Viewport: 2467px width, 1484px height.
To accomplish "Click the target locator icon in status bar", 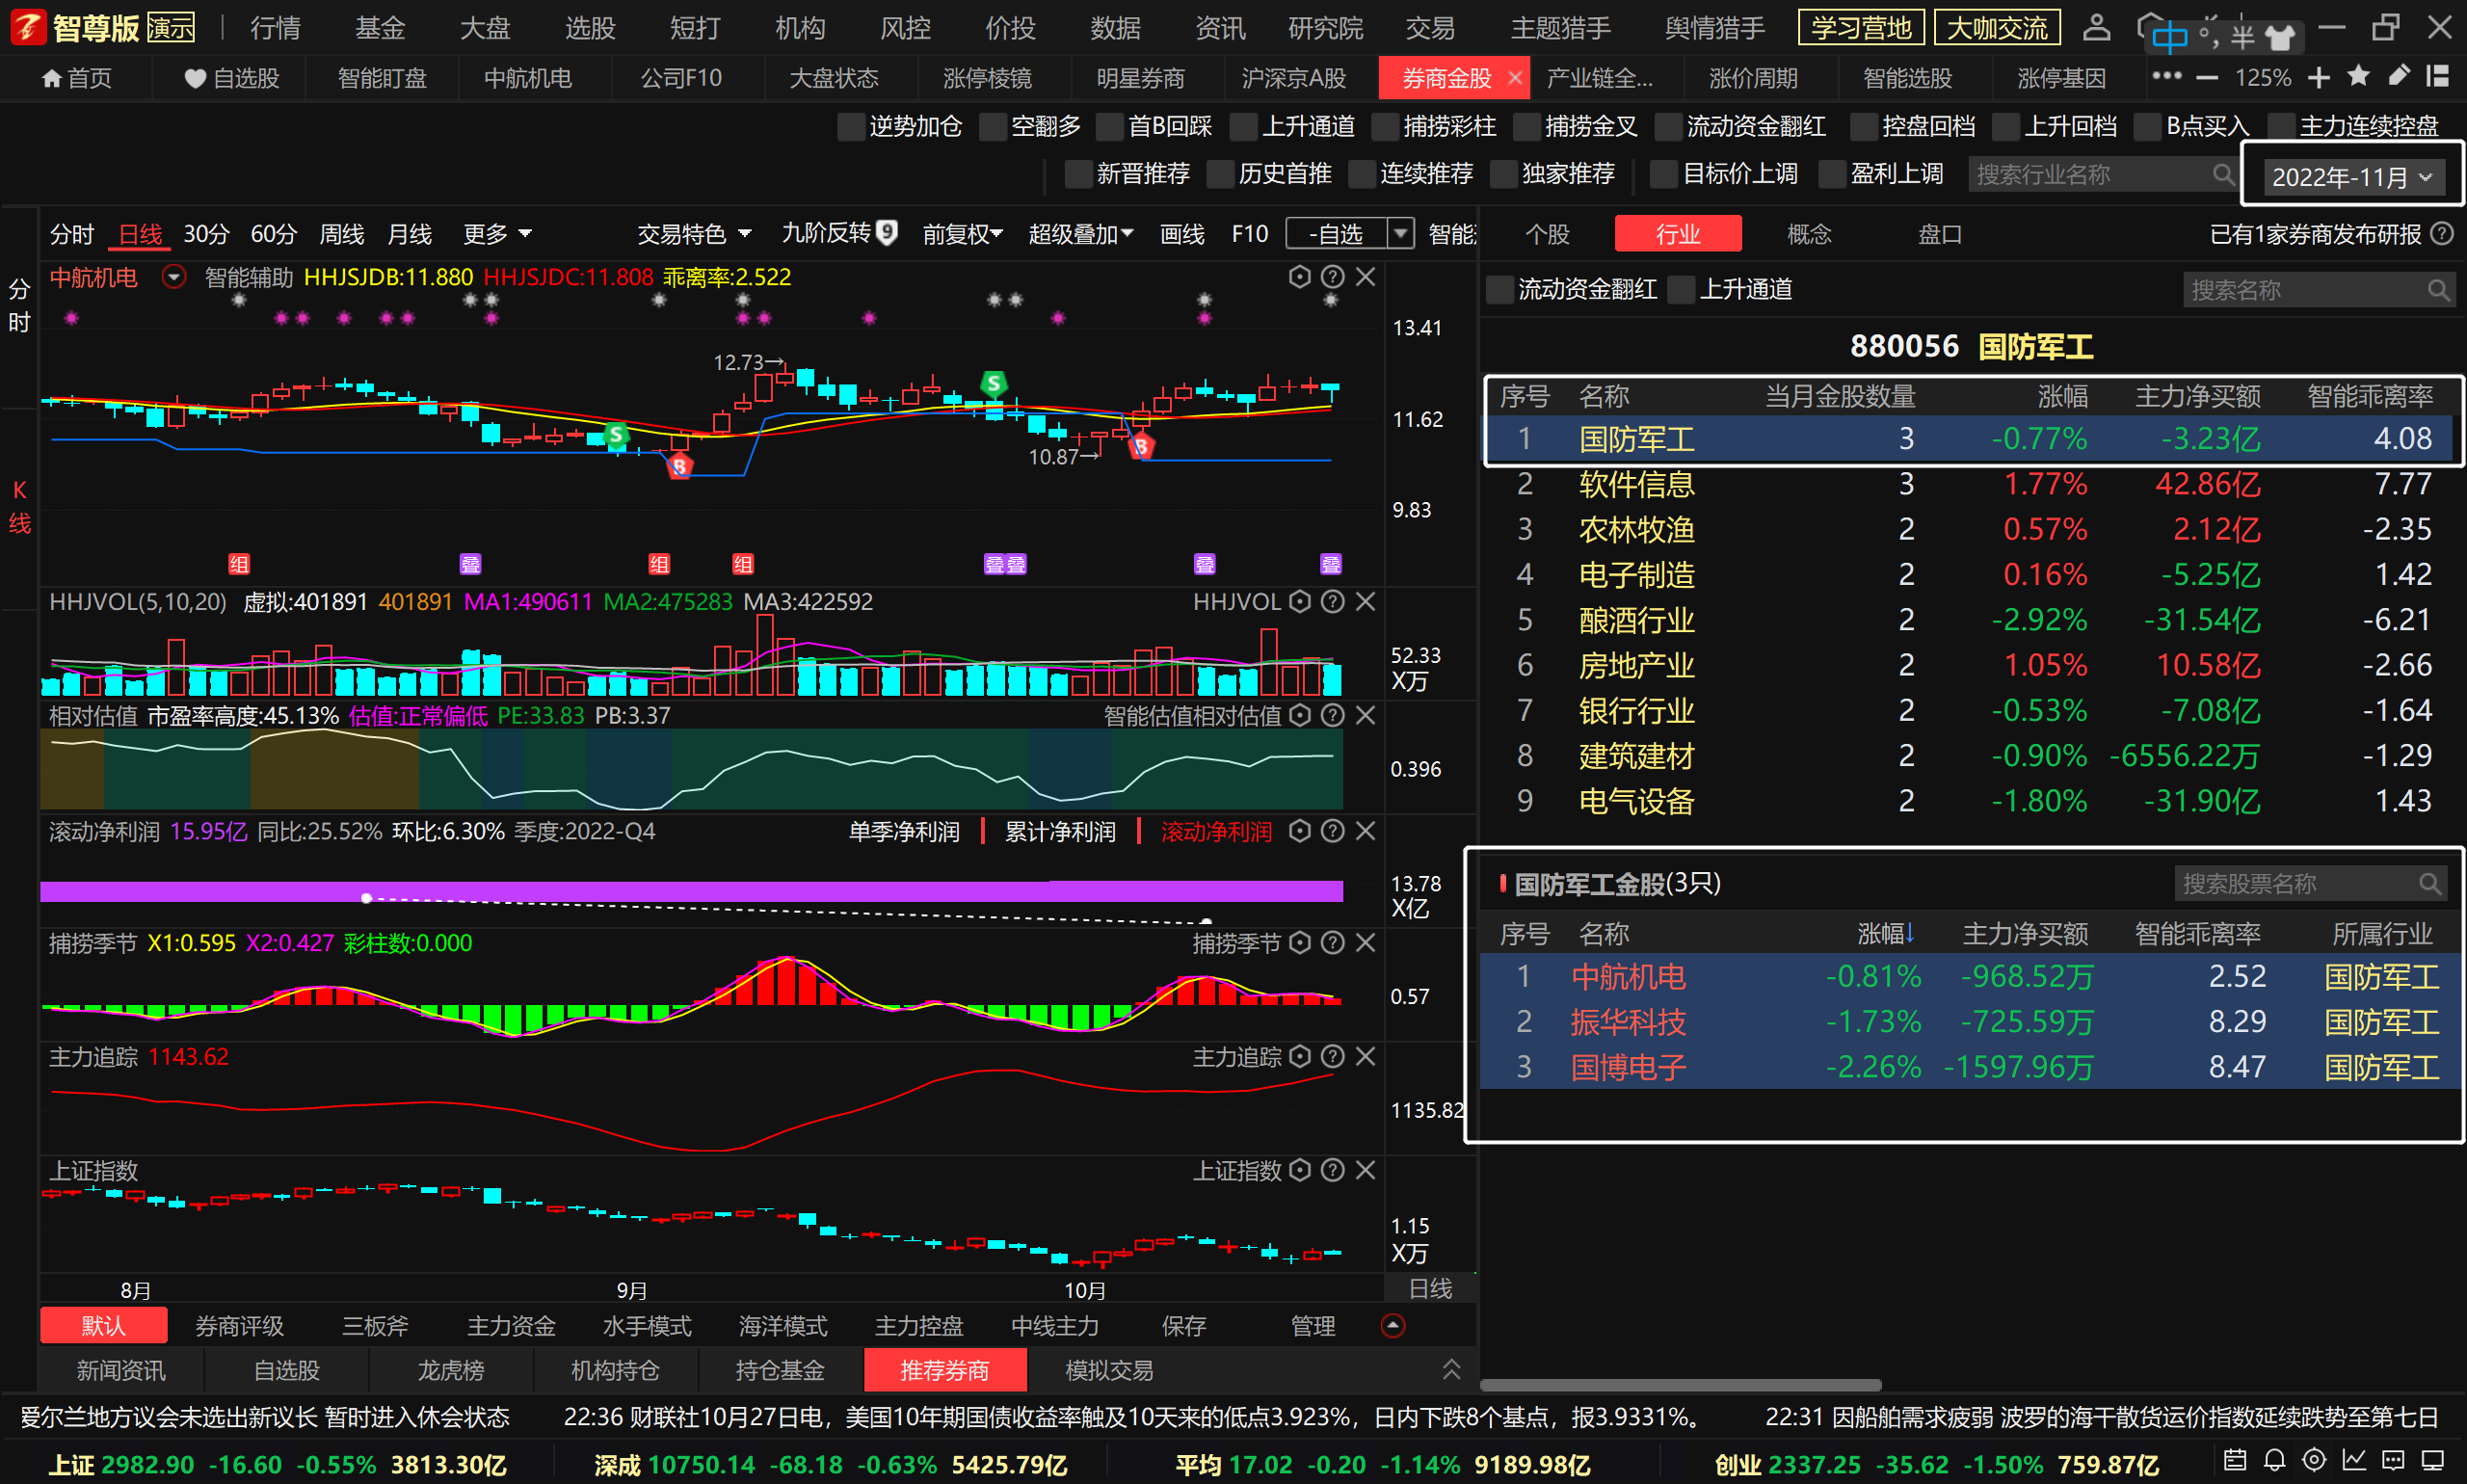I will pyautogui.click(x=2314, y=1460).
